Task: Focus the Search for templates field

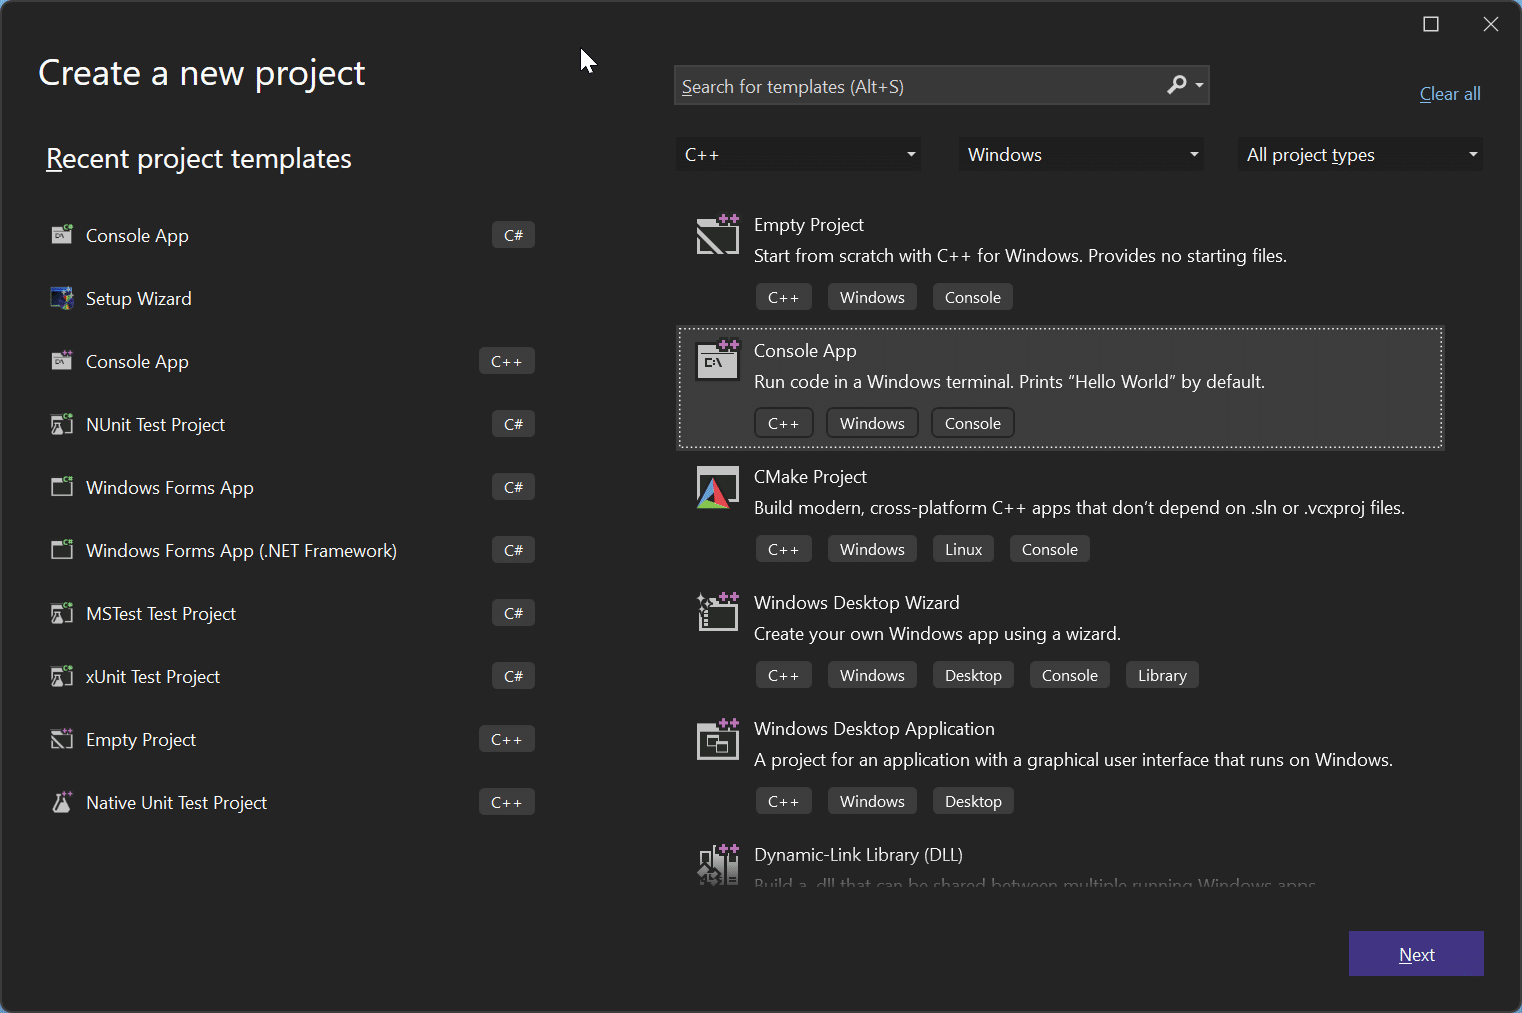Action: tap(918, 86)
